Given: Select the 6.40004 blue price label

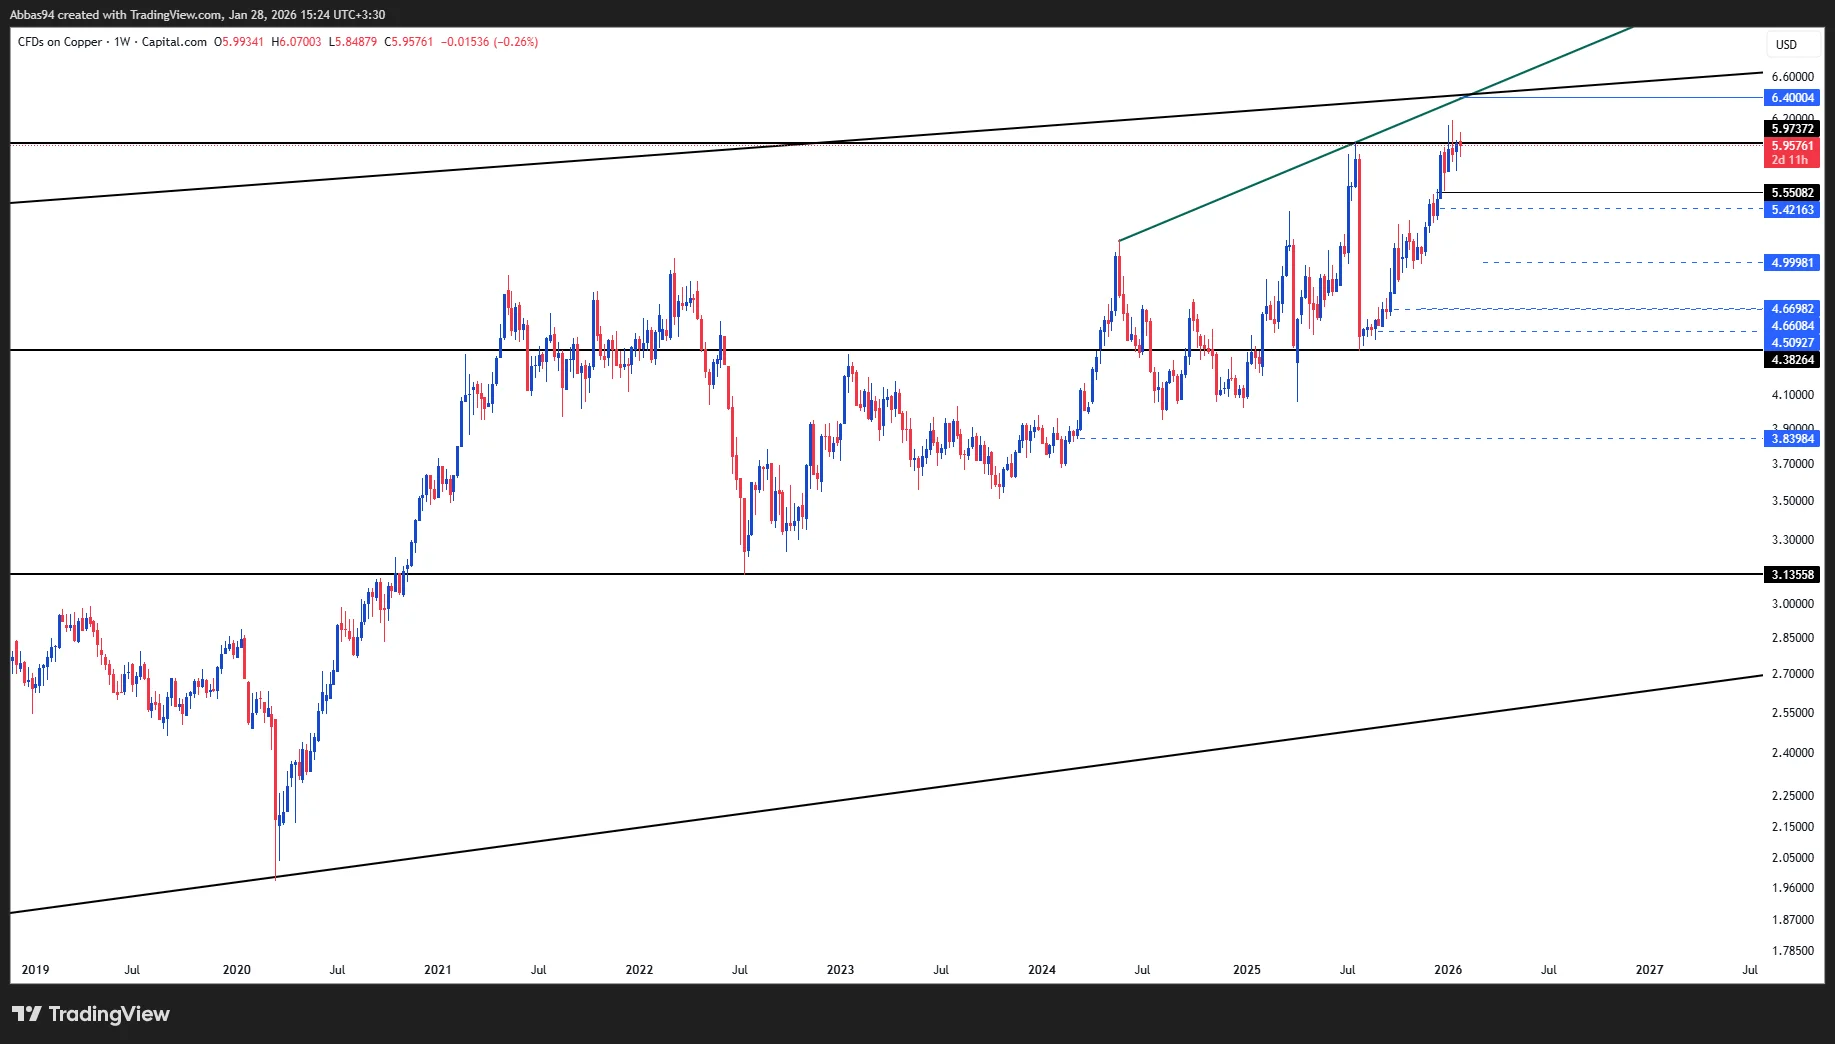Looking at the screenshot, I should click(x=1792, y=98).
